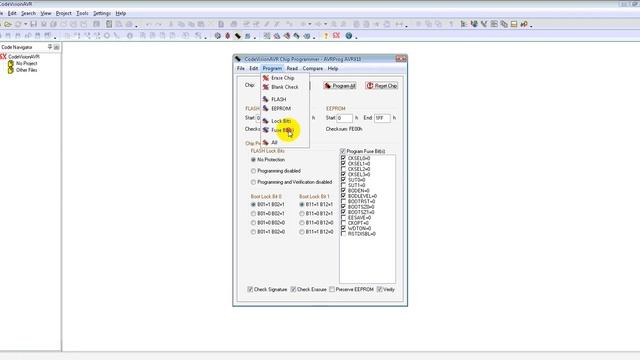Choose Blank Check from Program menu

(x=285, y=87)
